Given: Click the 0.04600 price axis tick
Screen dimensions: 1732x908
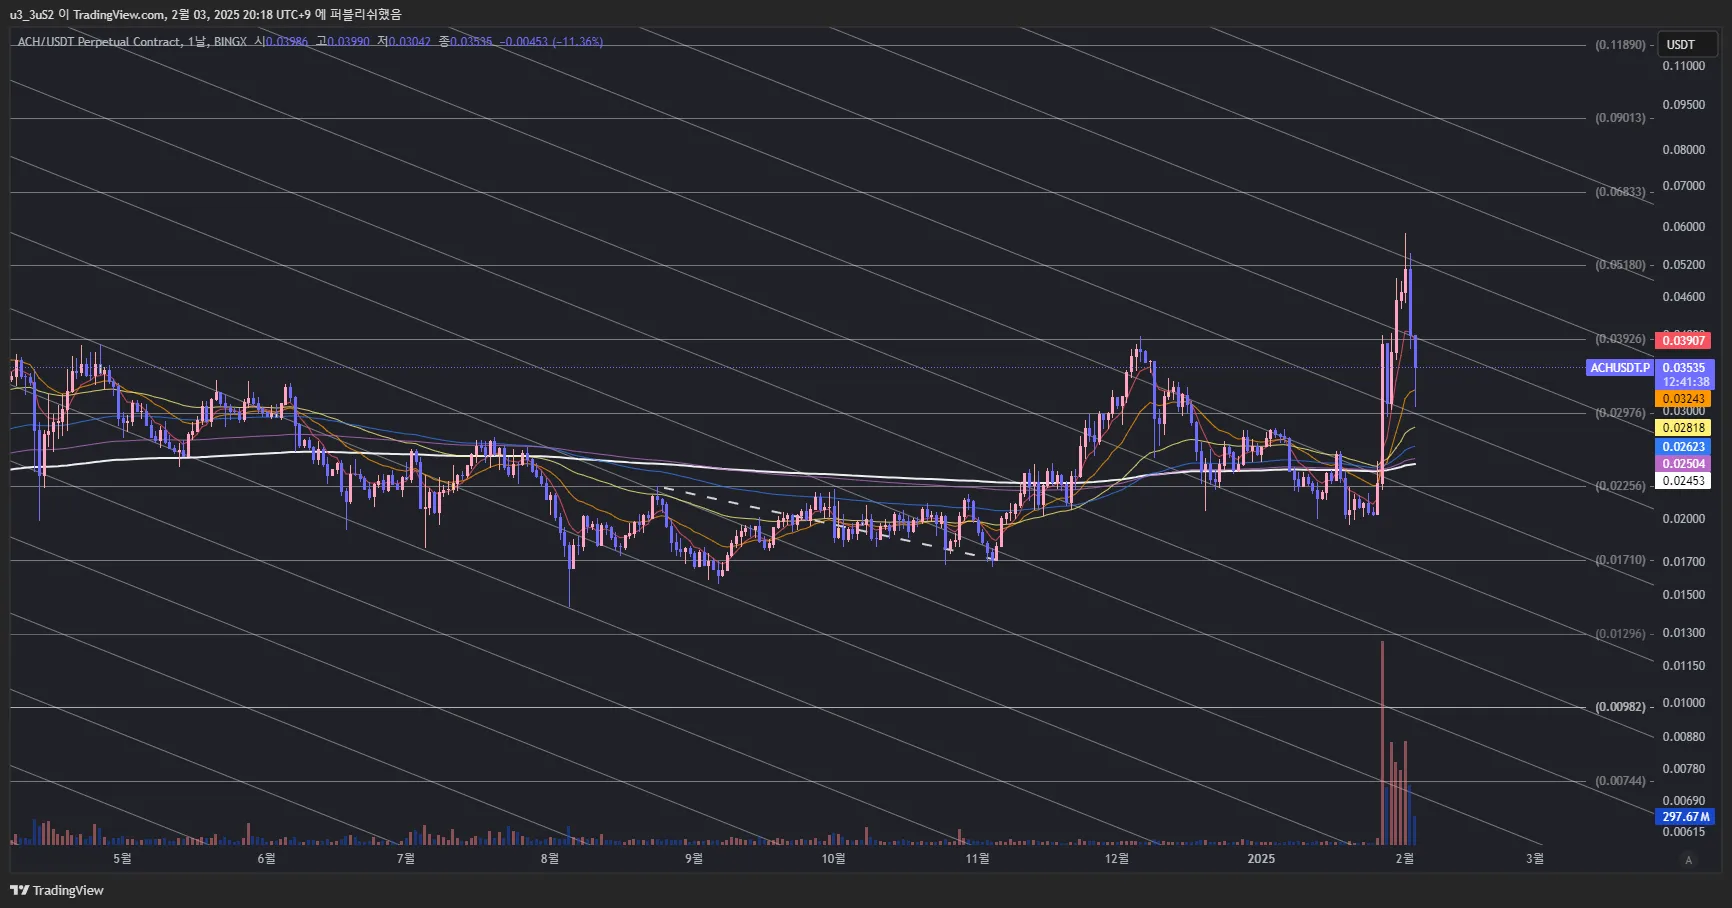Looking at the screenshot, I should coord(1684,297).
